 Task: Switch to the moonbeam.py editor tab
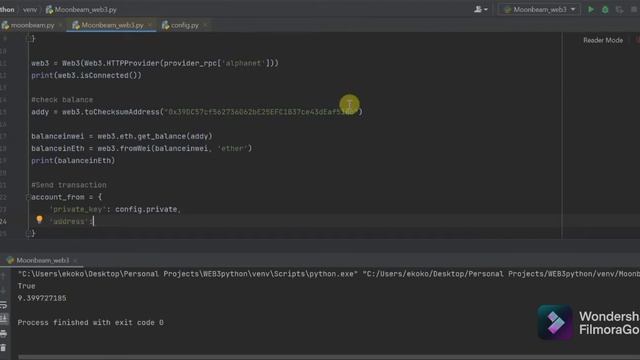28,25
